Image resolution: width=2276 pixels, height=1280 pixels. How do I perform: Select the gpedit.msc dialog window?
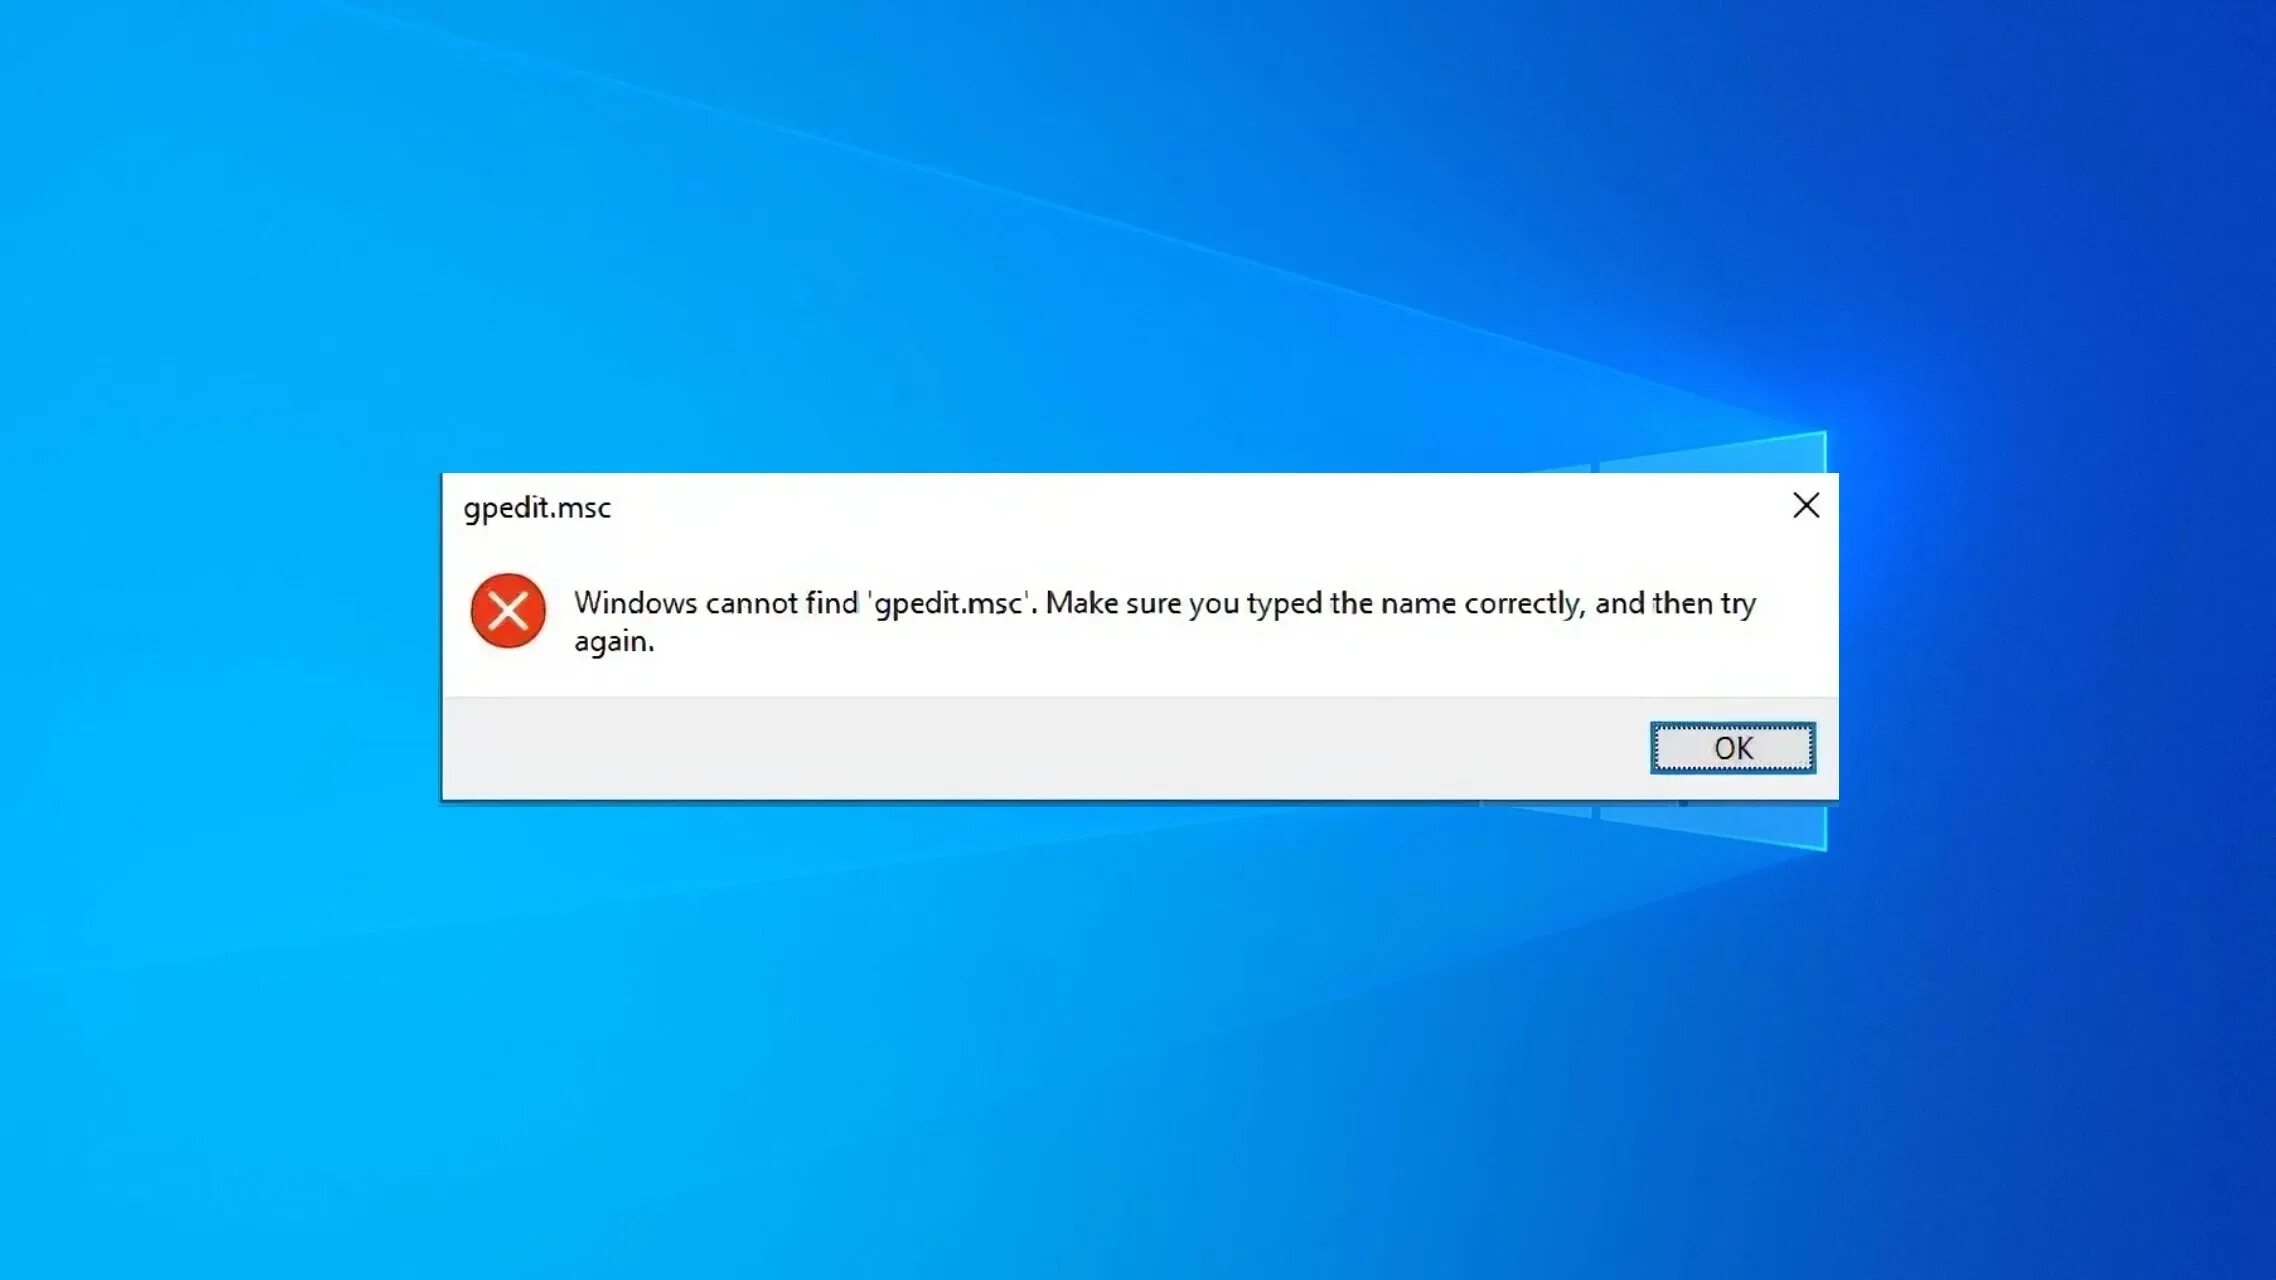pyautogui.click(x=1138, y=636)
